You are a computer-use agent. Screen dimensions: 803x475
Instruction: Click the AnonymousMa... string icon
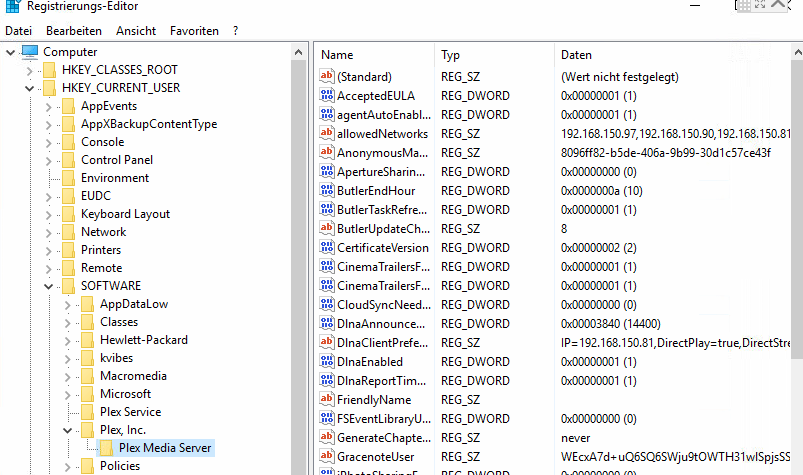[326, 152]
